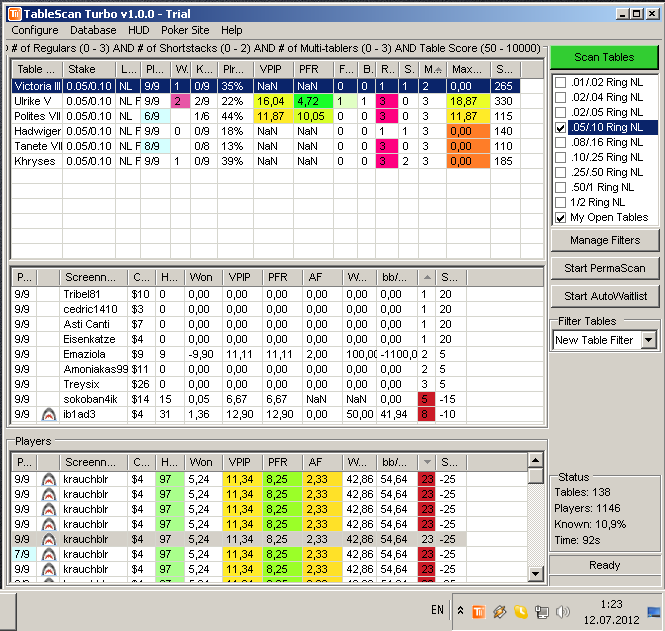Click the pencil-like tray icon
This screenshot has height=631, width=665.
(500, 611)
